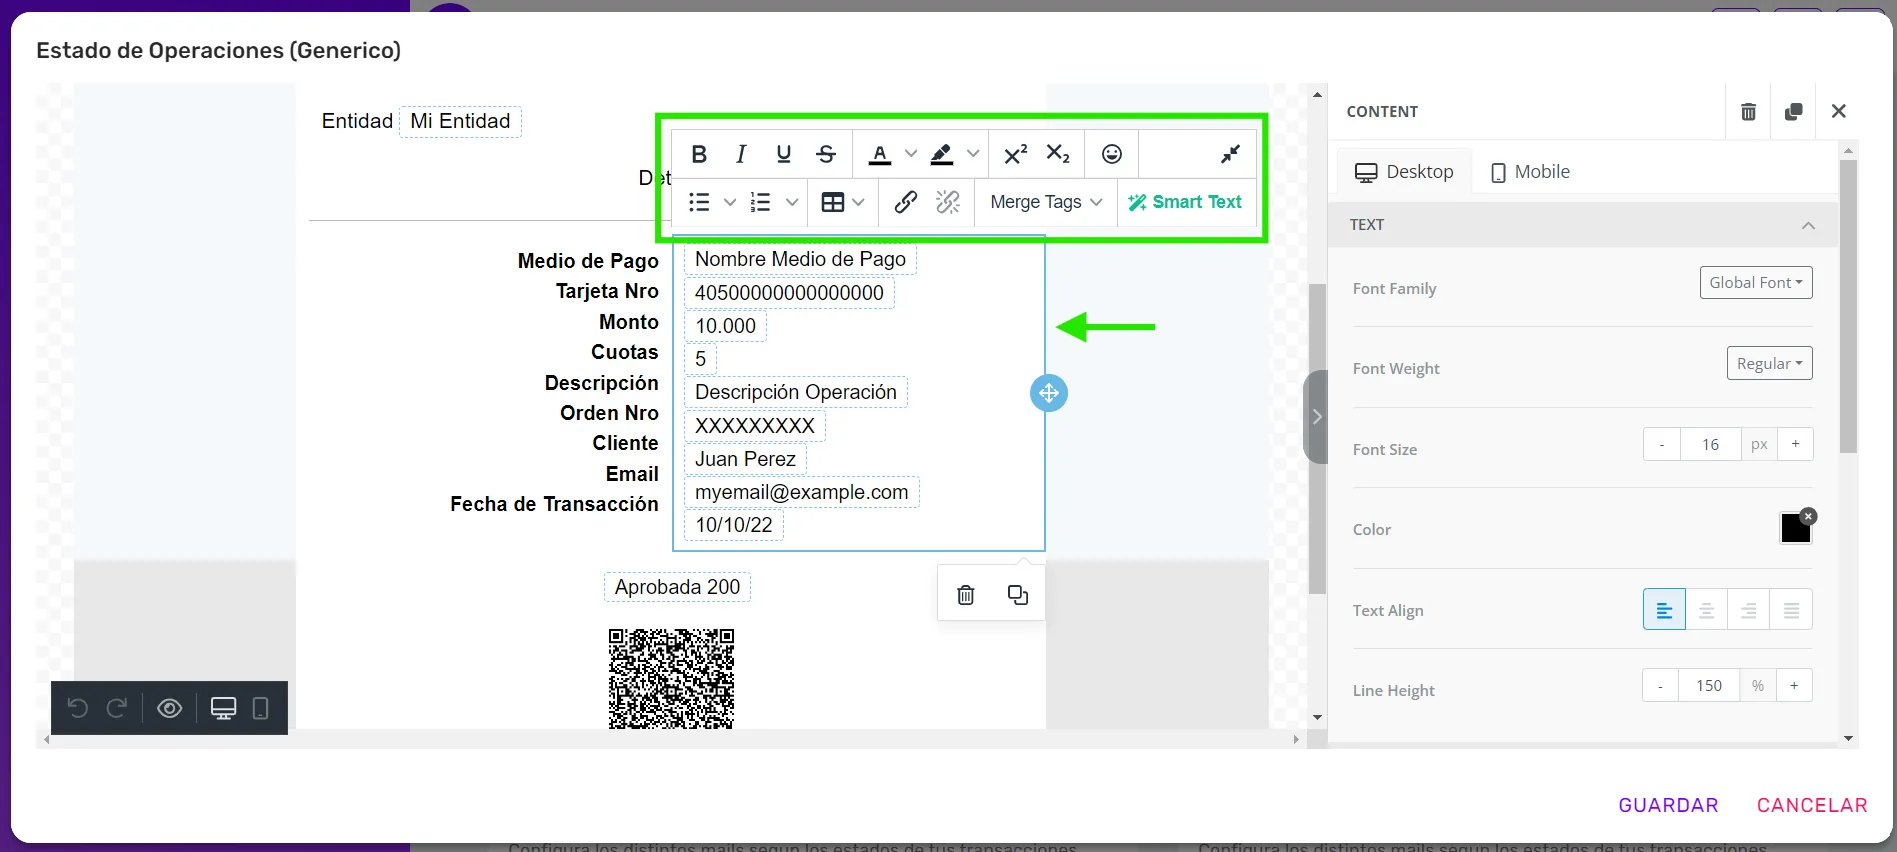Toggle bold formatting in text toolbar

[699, 154]
